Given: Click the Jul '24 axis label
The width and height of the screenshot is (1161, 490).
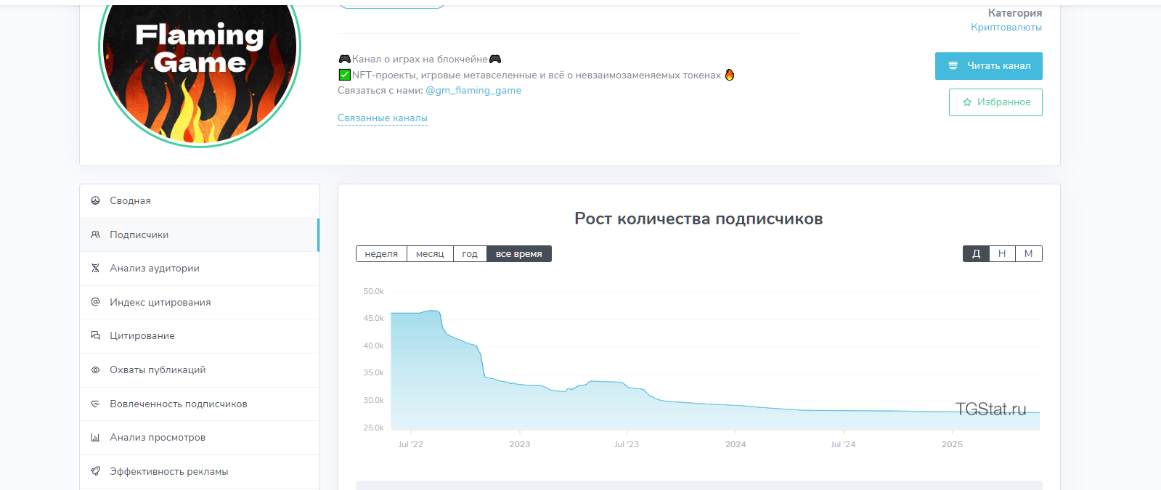Looking at the screenshot, I should click(843, 444).
